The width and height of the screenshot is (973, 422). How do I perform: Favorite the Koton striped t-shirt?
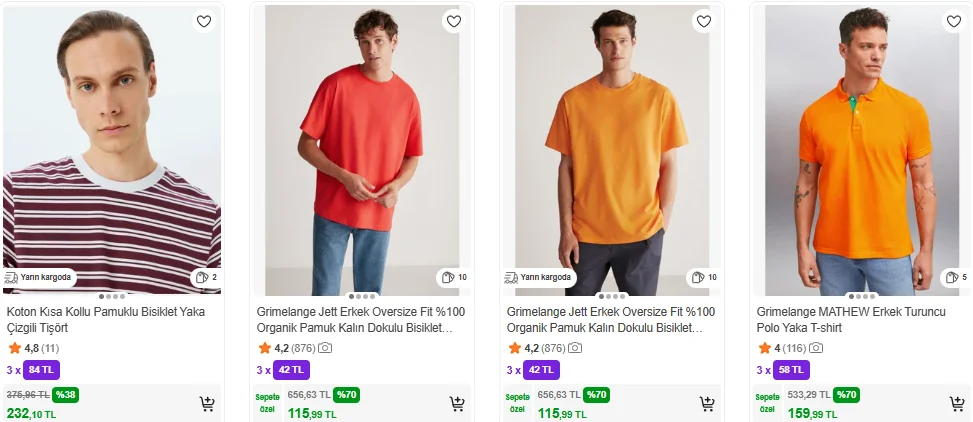[204, 21]
